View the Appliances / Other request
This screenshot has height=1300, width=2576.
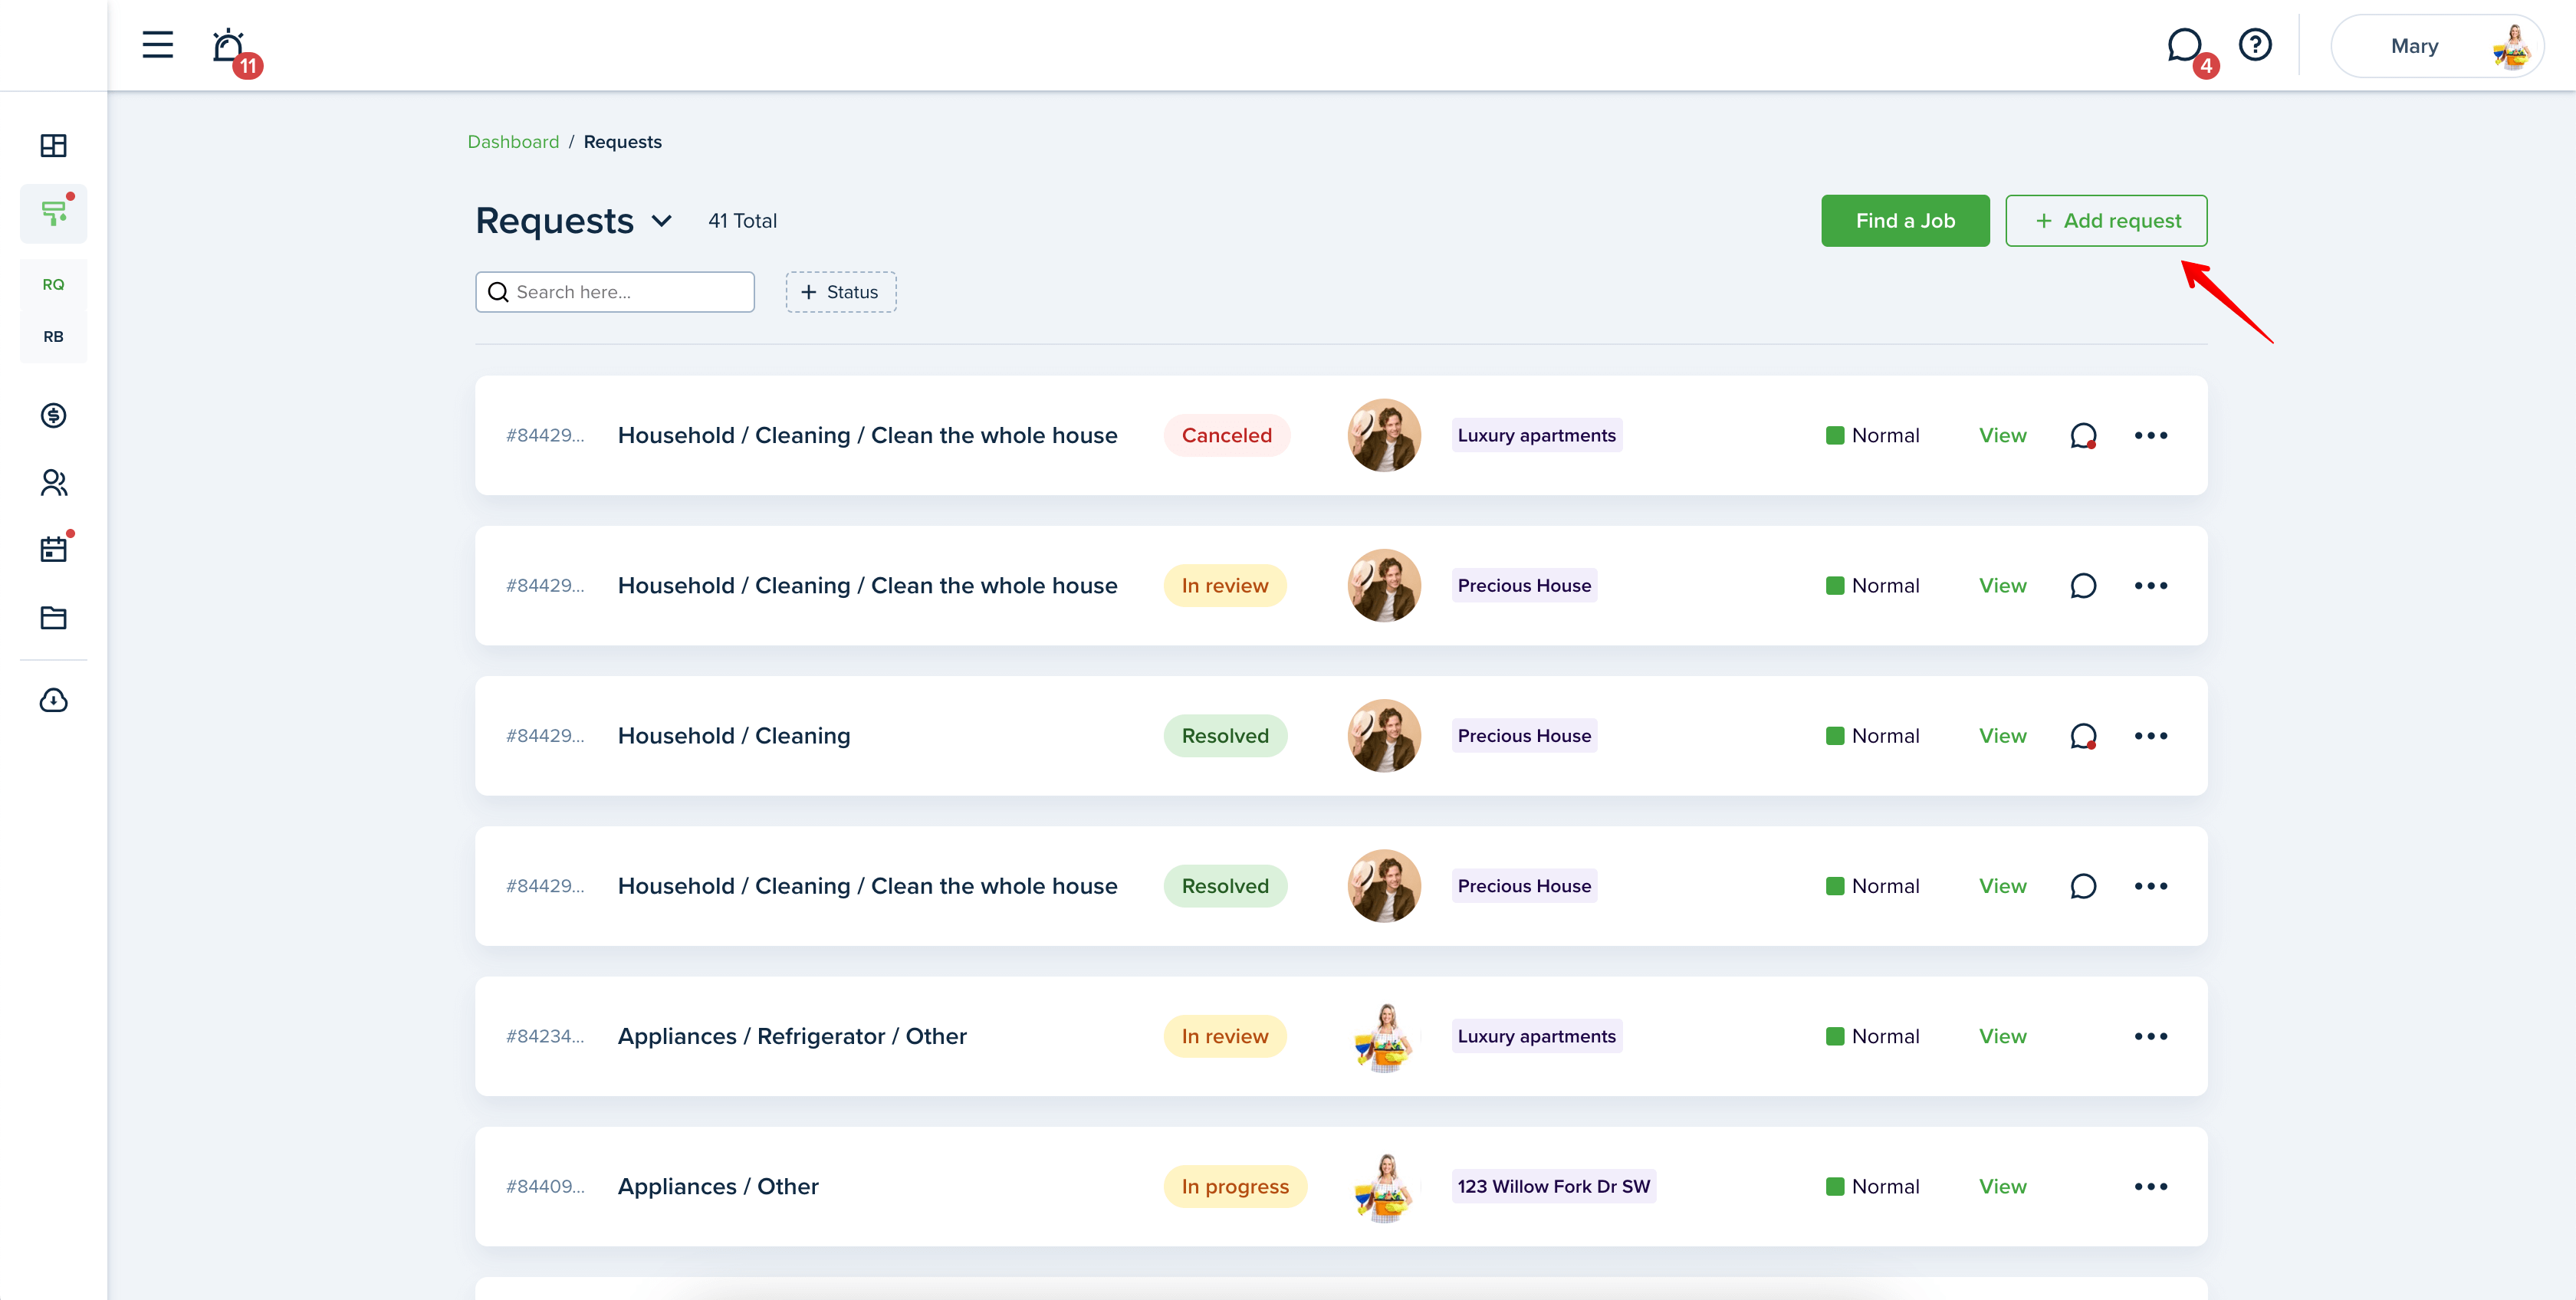point(2003,1187)
